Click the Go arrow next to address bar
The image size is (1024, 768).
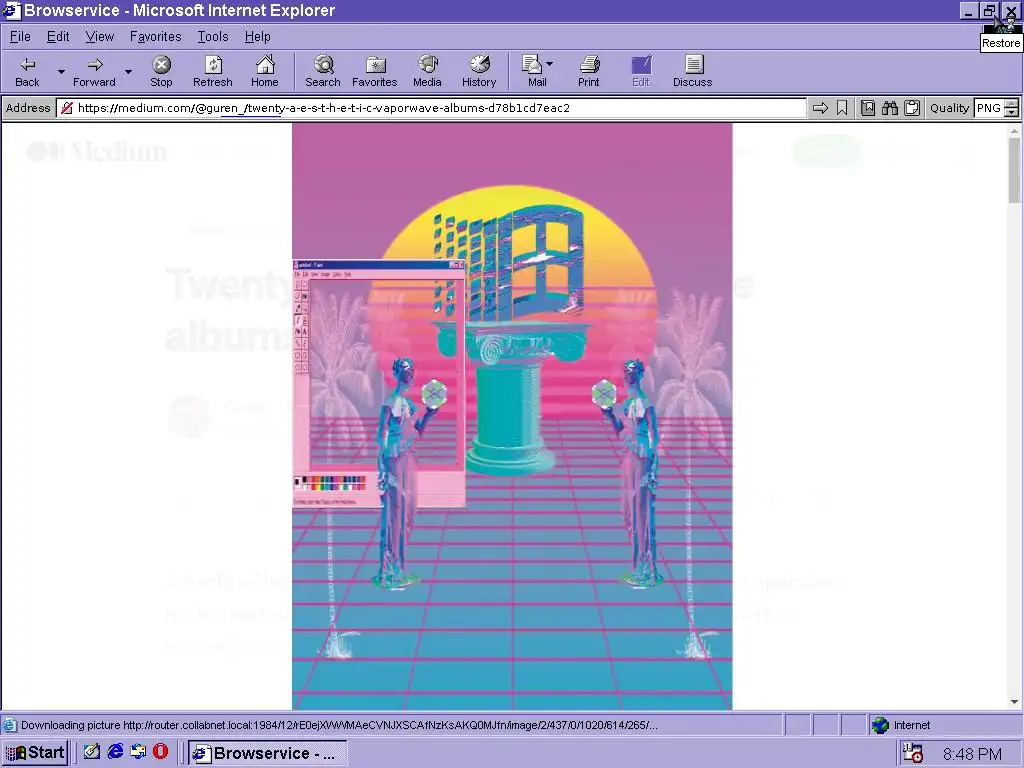tap(820, 108)
